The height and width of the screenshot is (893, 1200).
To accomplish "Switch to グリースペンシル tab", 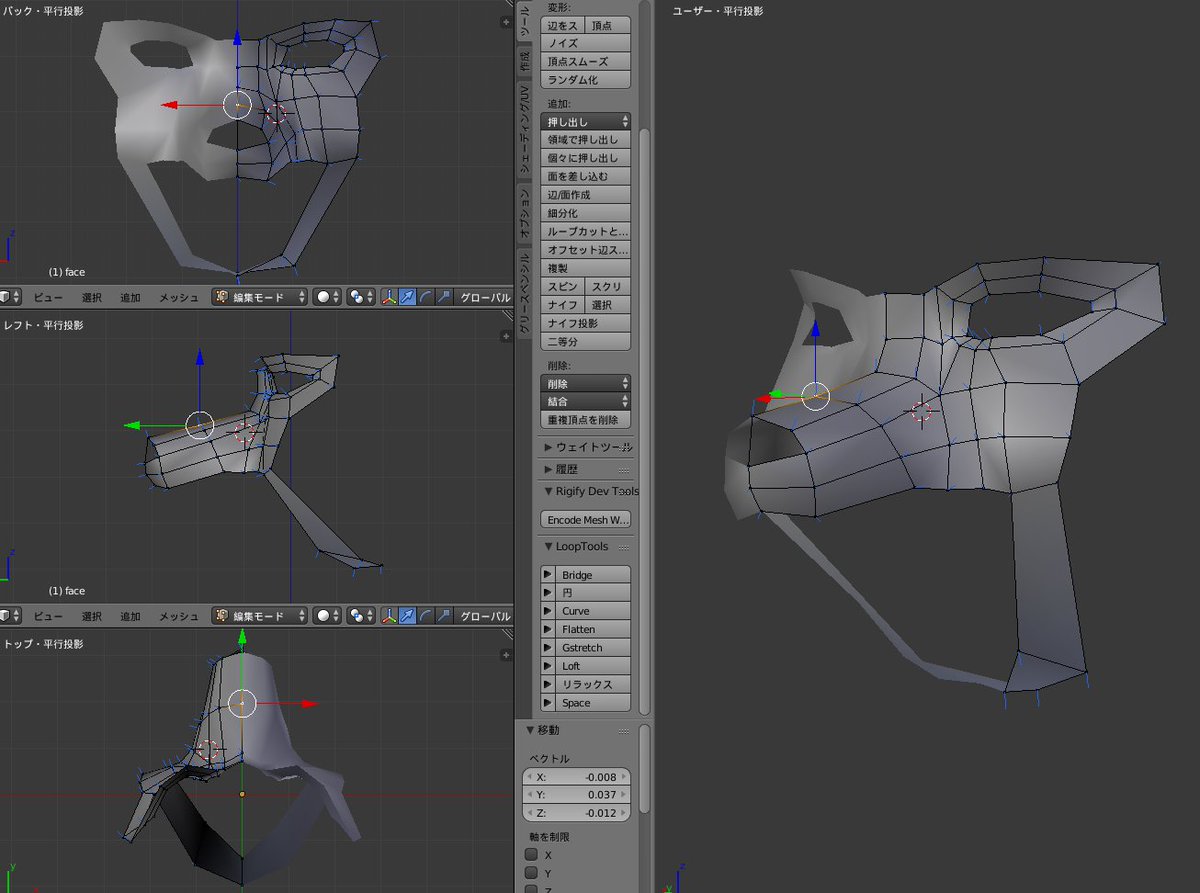I will [525, 293].
